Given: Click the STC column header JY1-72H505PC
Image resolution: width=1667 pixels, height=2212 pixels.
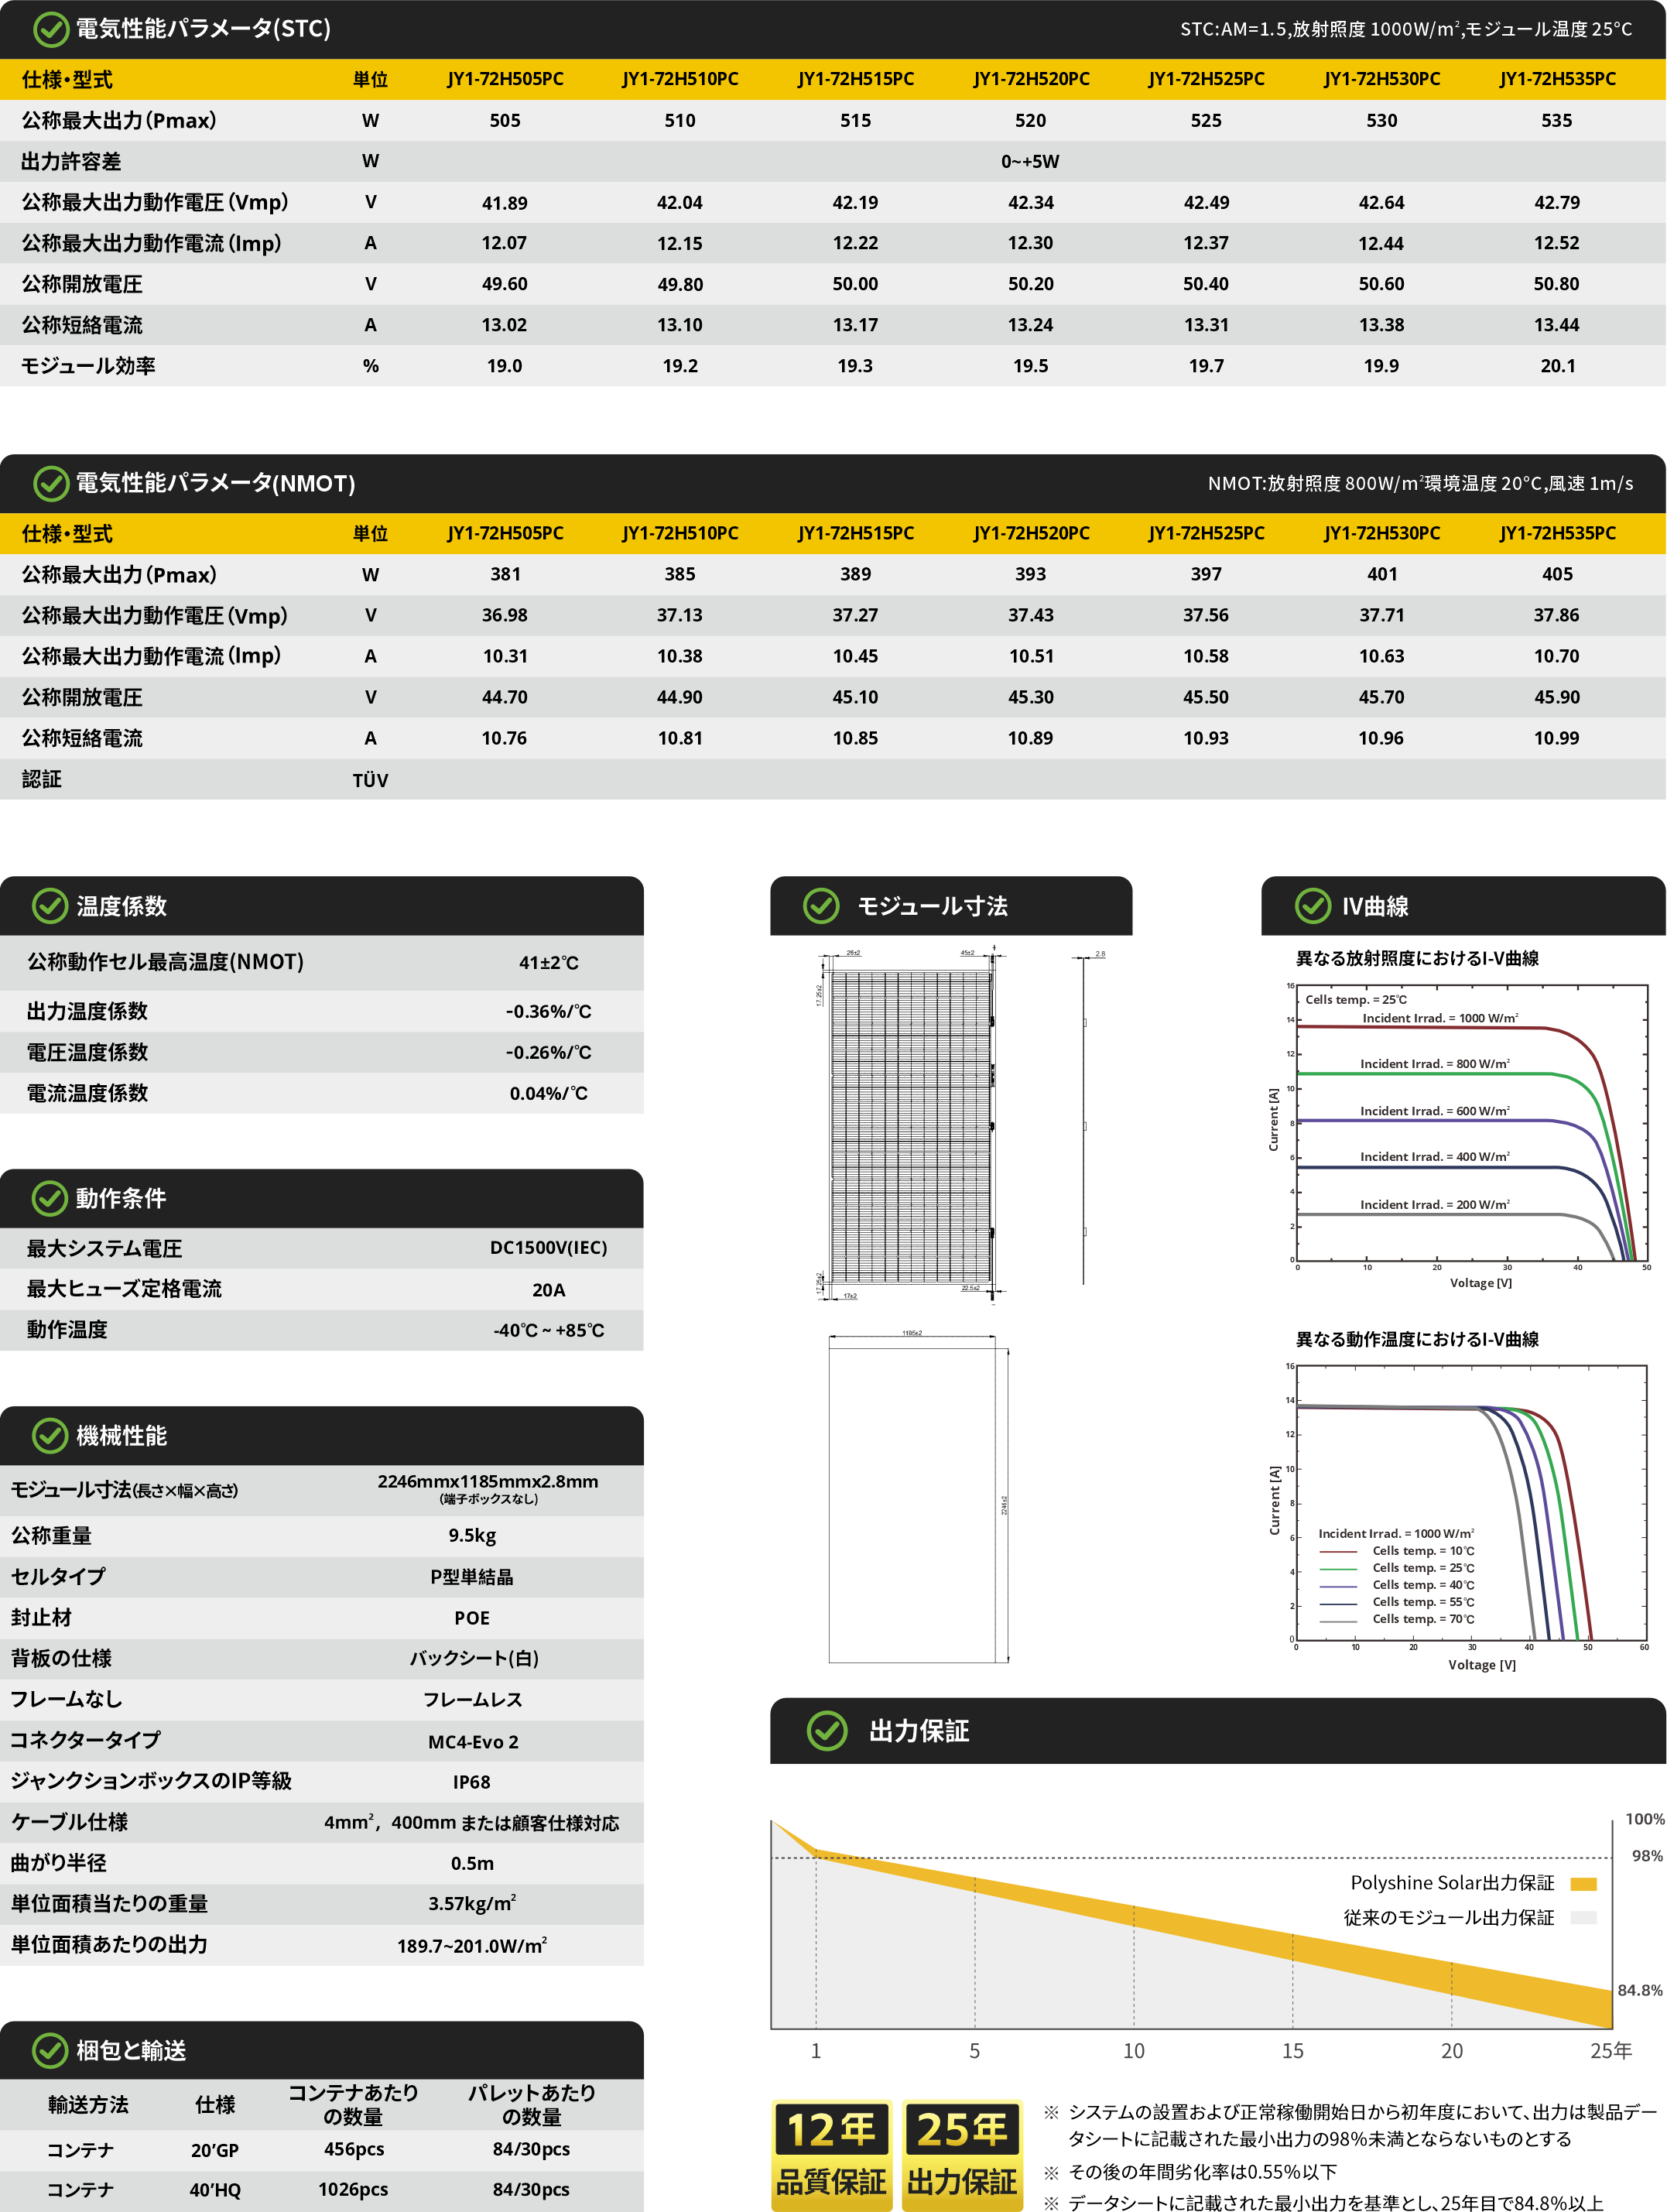Looking at the screenshot, I should click(x=505, y=79).
